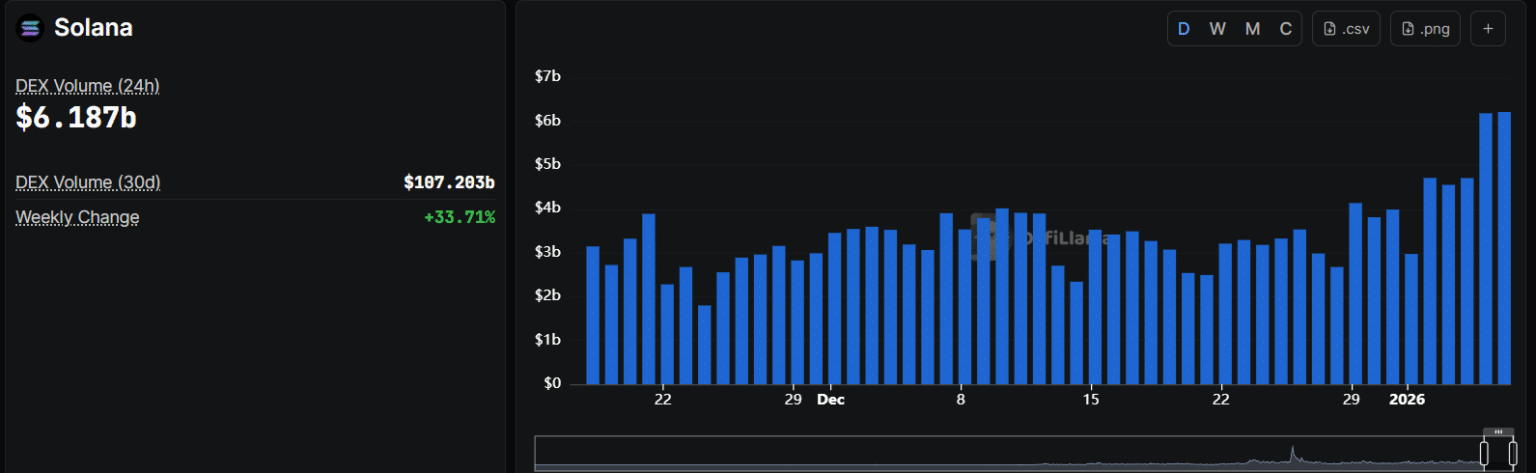
Task: Click the last, rightmost bar in chart
Action: (x=1504, y=248)
